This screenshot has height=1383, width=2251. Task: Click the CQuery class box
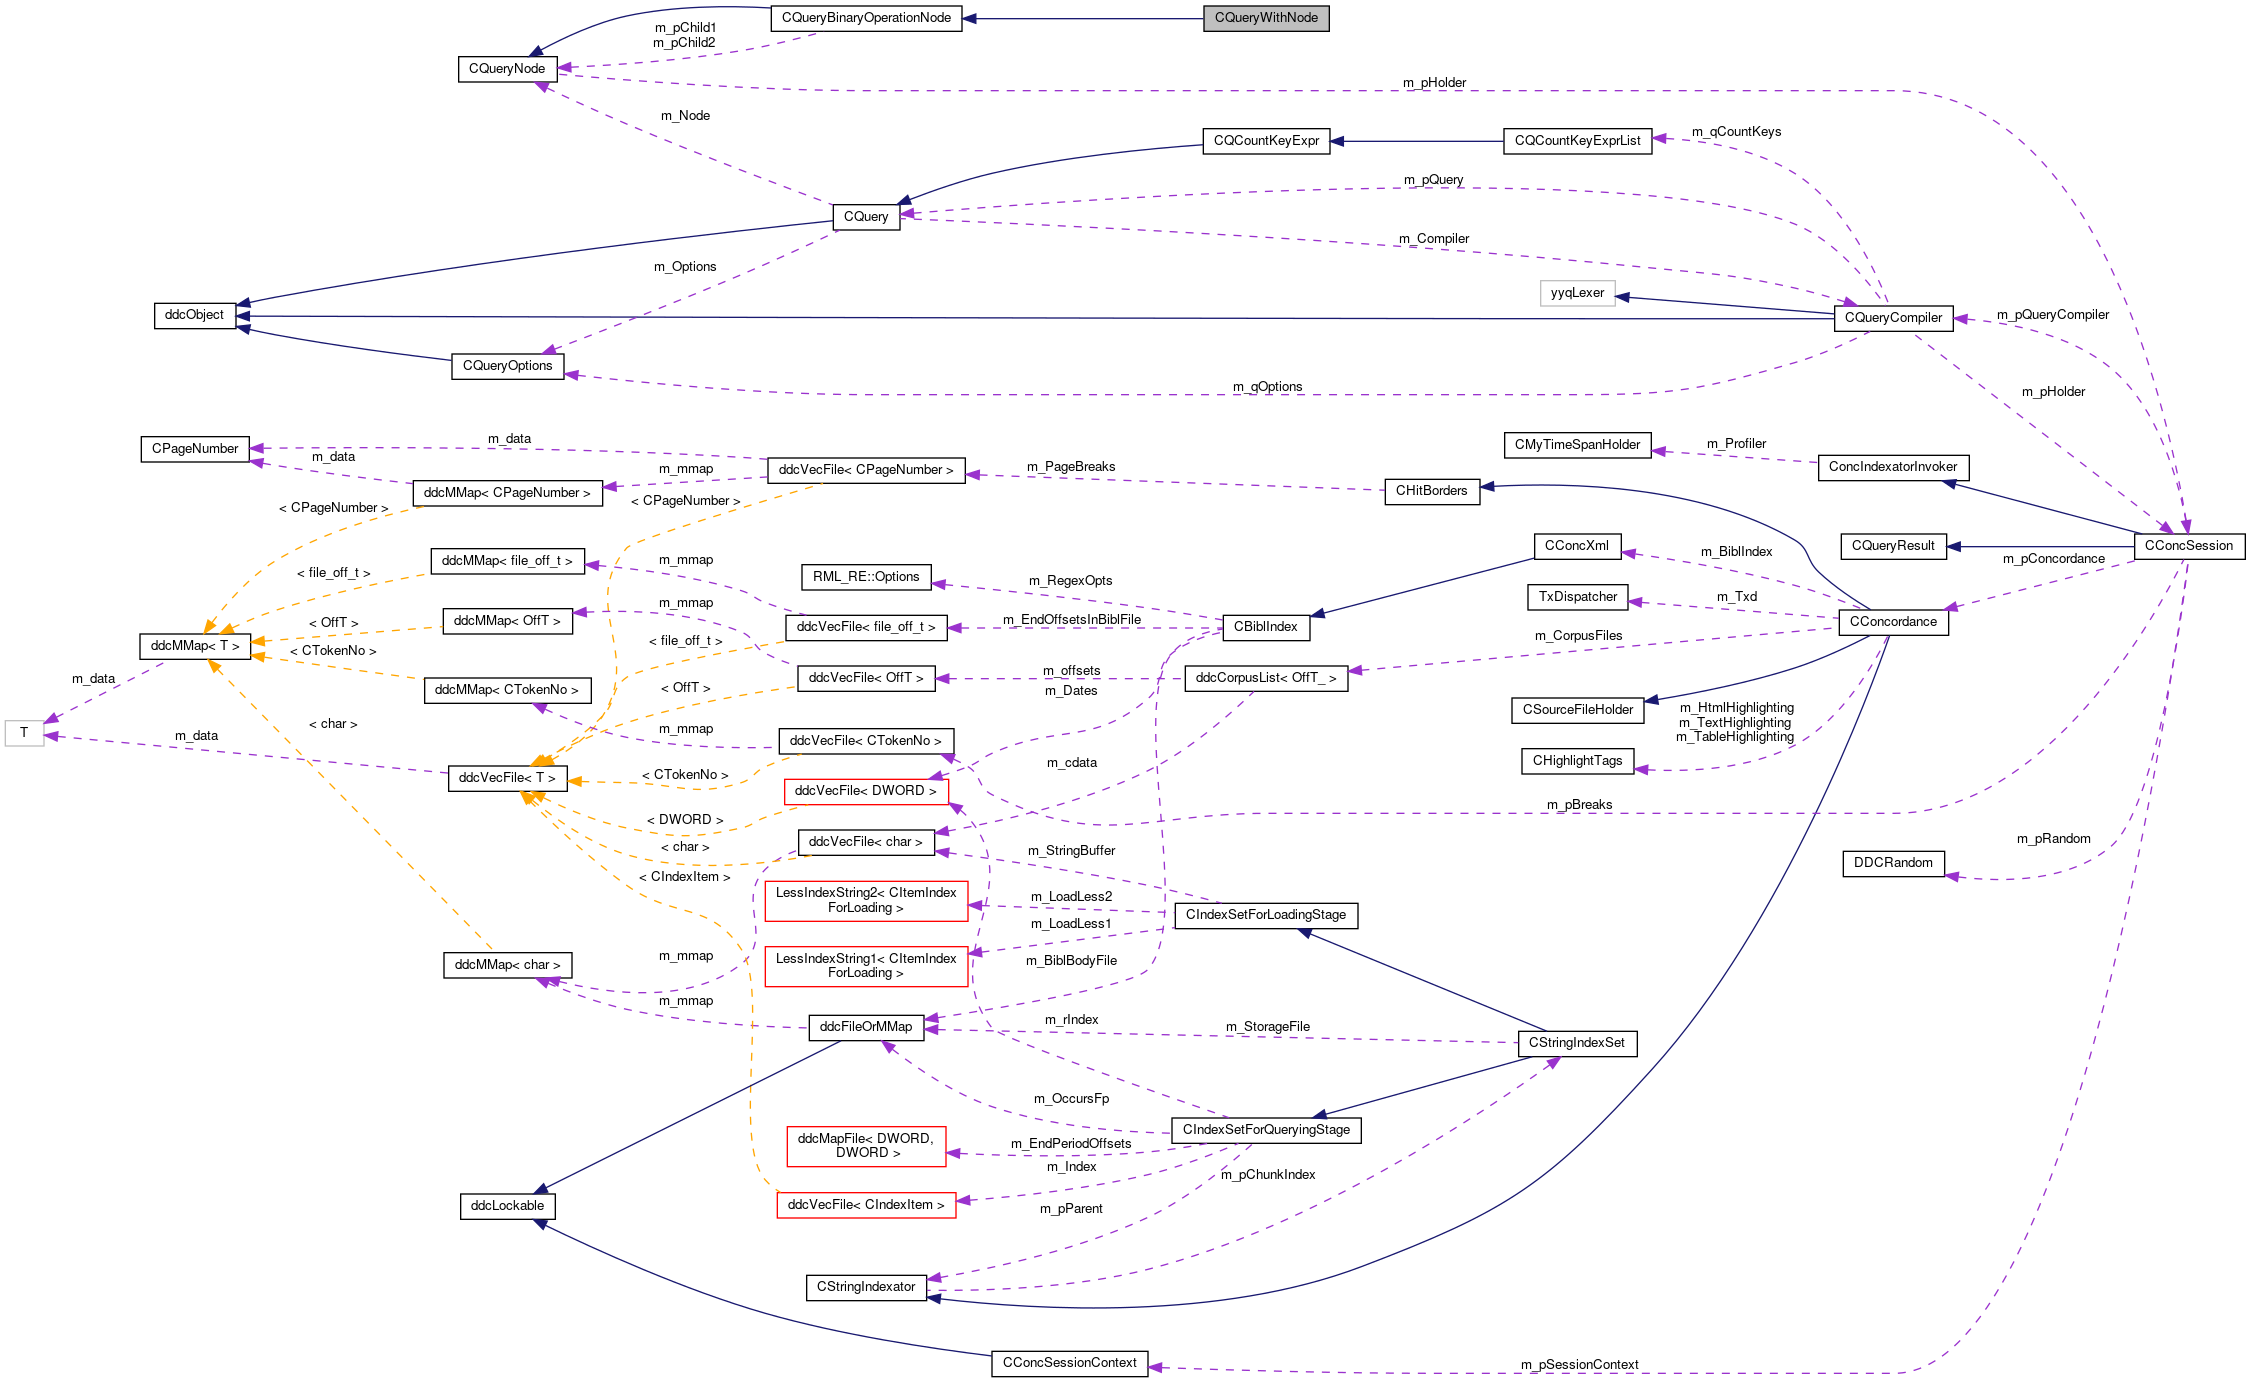(866, 217)
